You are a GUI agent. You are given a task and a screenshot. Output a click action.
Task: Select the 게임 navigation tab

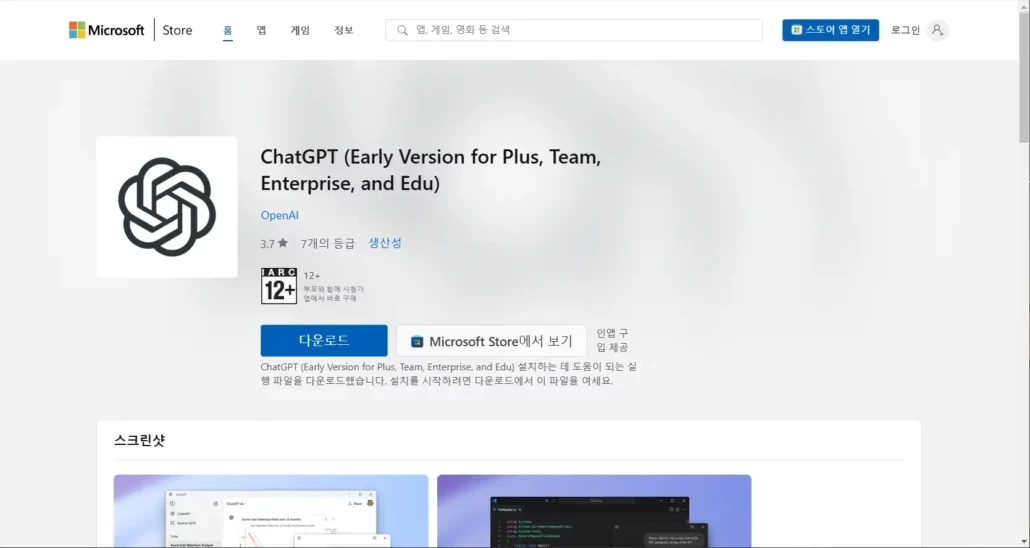pos(300,30)
